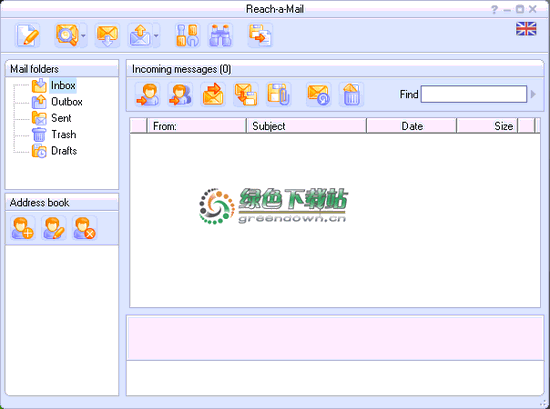Click the send mail envelope icon
Viewport: 550px width, 409px height.
coord(140,35)
